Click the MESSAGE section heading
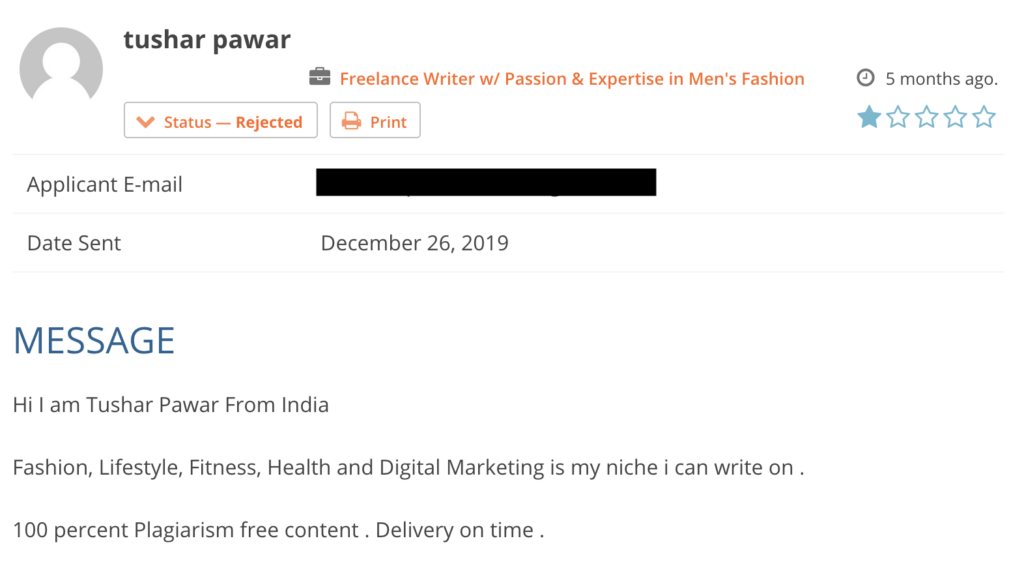The width and height of the screenshot is (1024, 562). 94,340
